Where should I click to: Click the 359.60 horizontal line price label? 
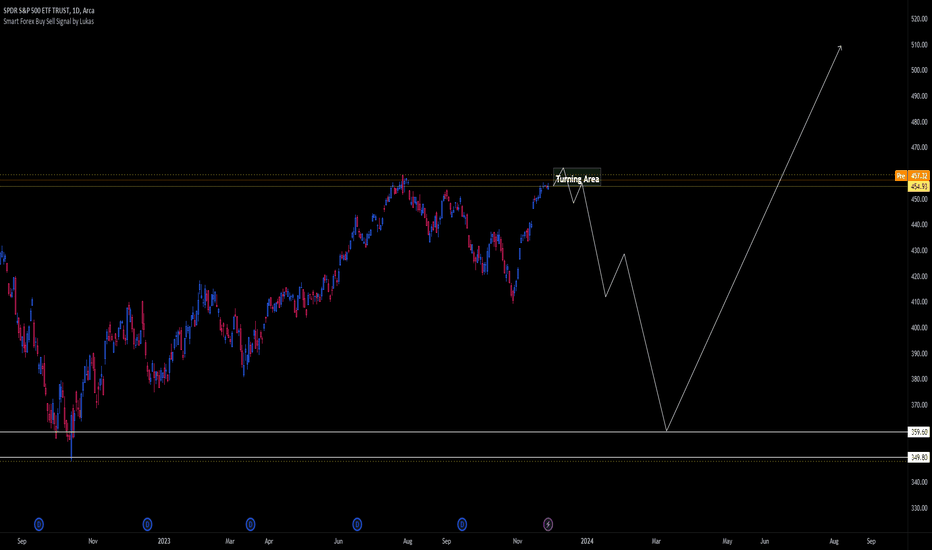[x=919, y=432]
